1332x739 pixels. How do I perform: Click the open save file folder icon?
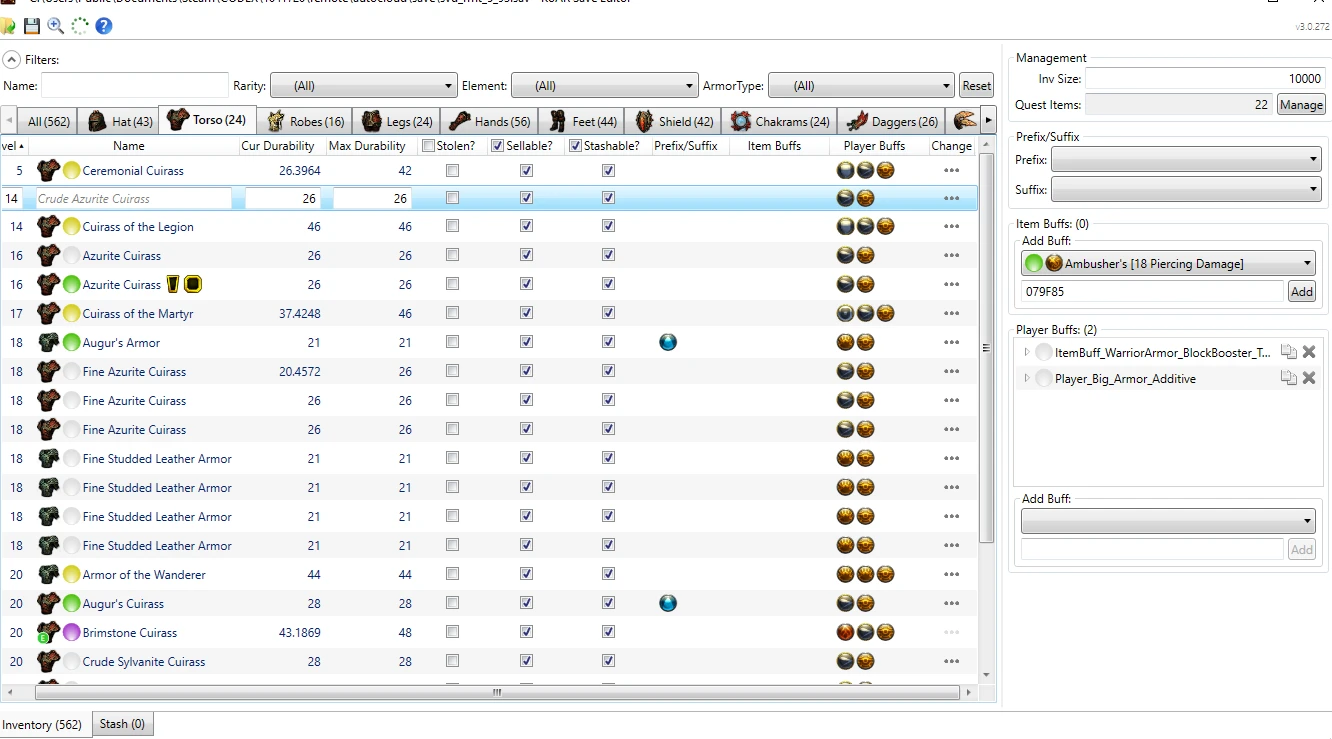point(9,26)
